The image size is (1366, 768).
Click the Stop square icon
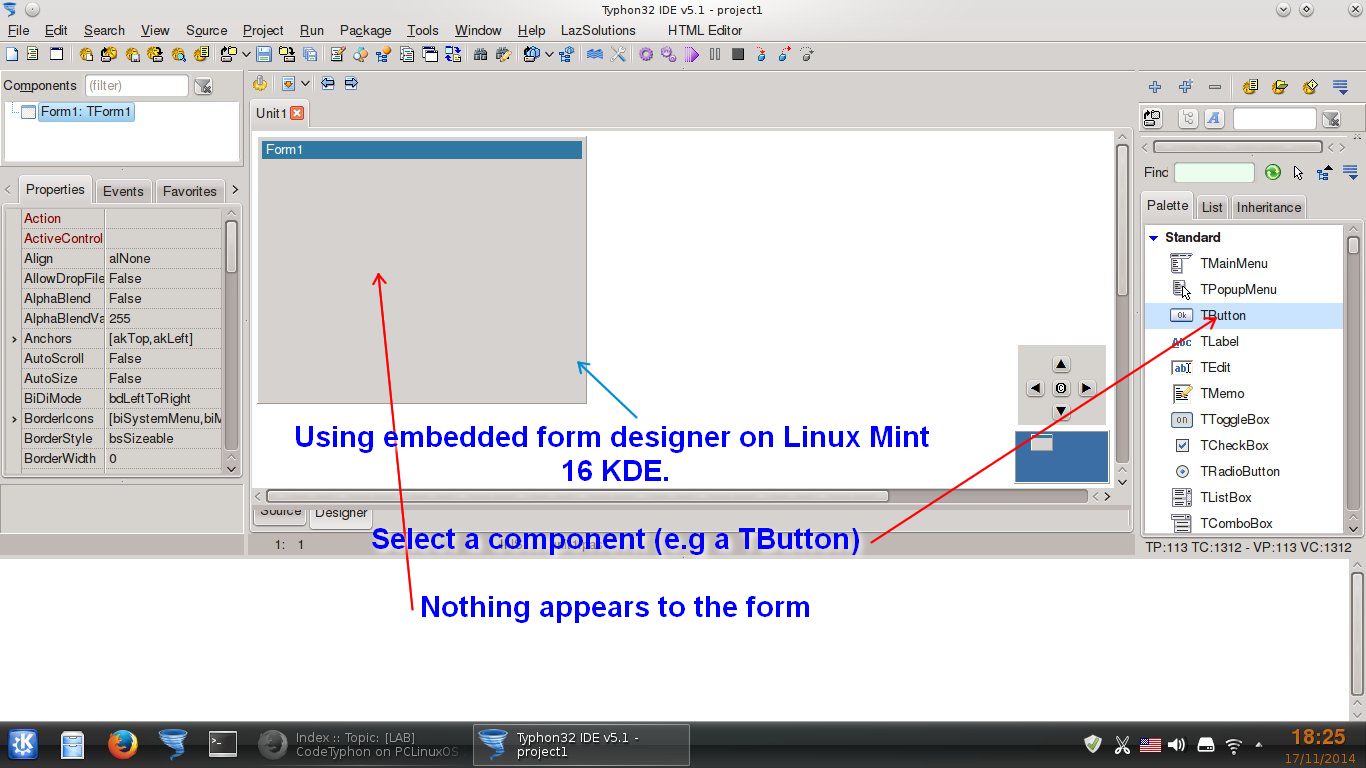click(738, 54)
